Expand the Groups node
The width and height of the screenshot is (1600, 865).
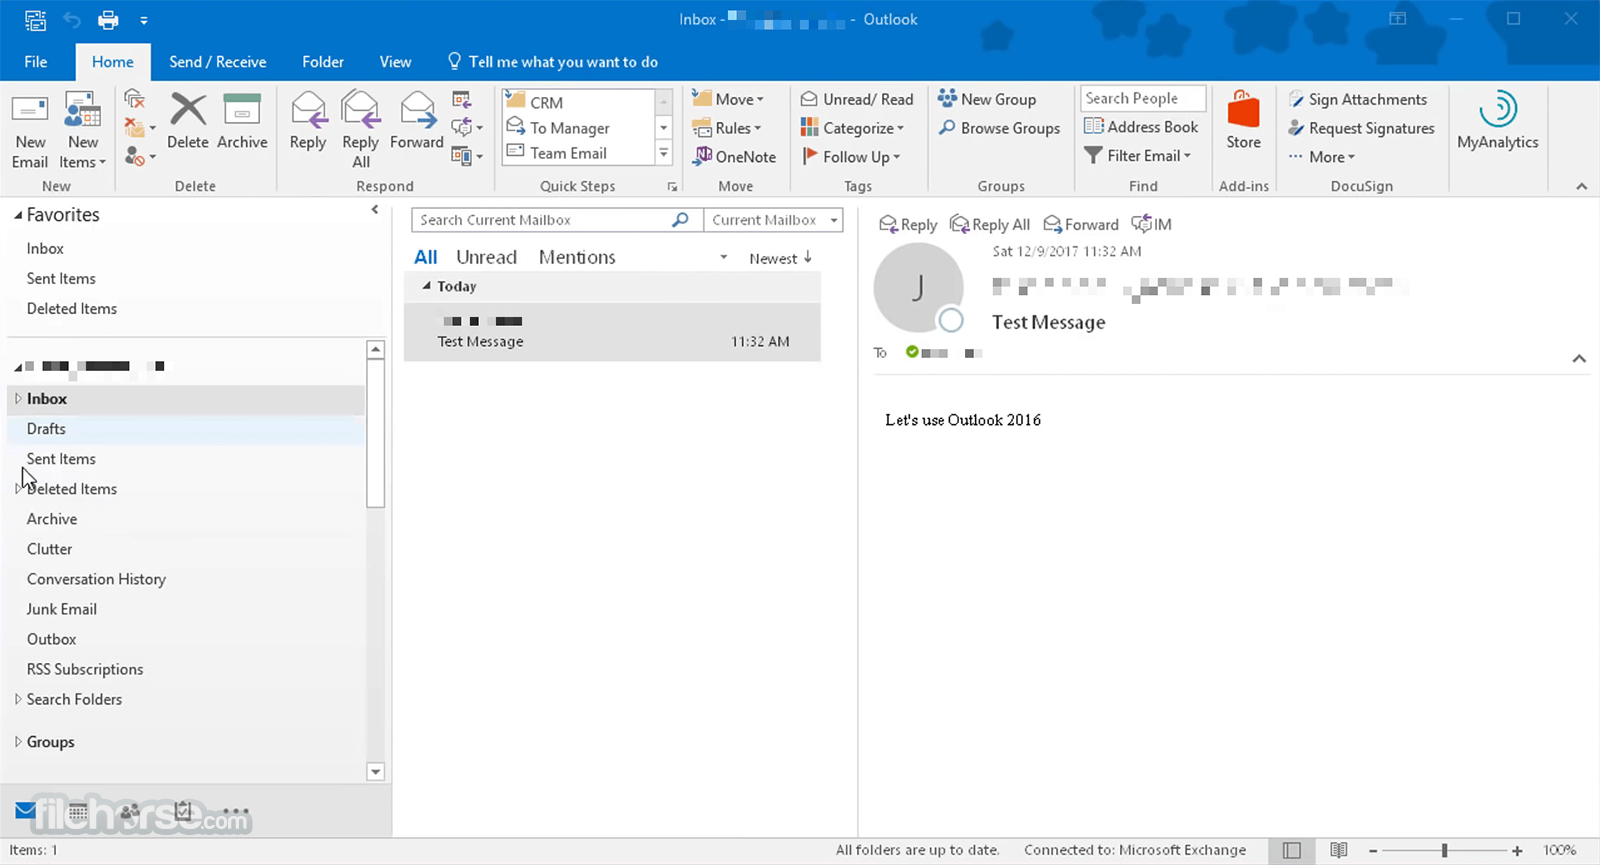click(x=18, y=742)
